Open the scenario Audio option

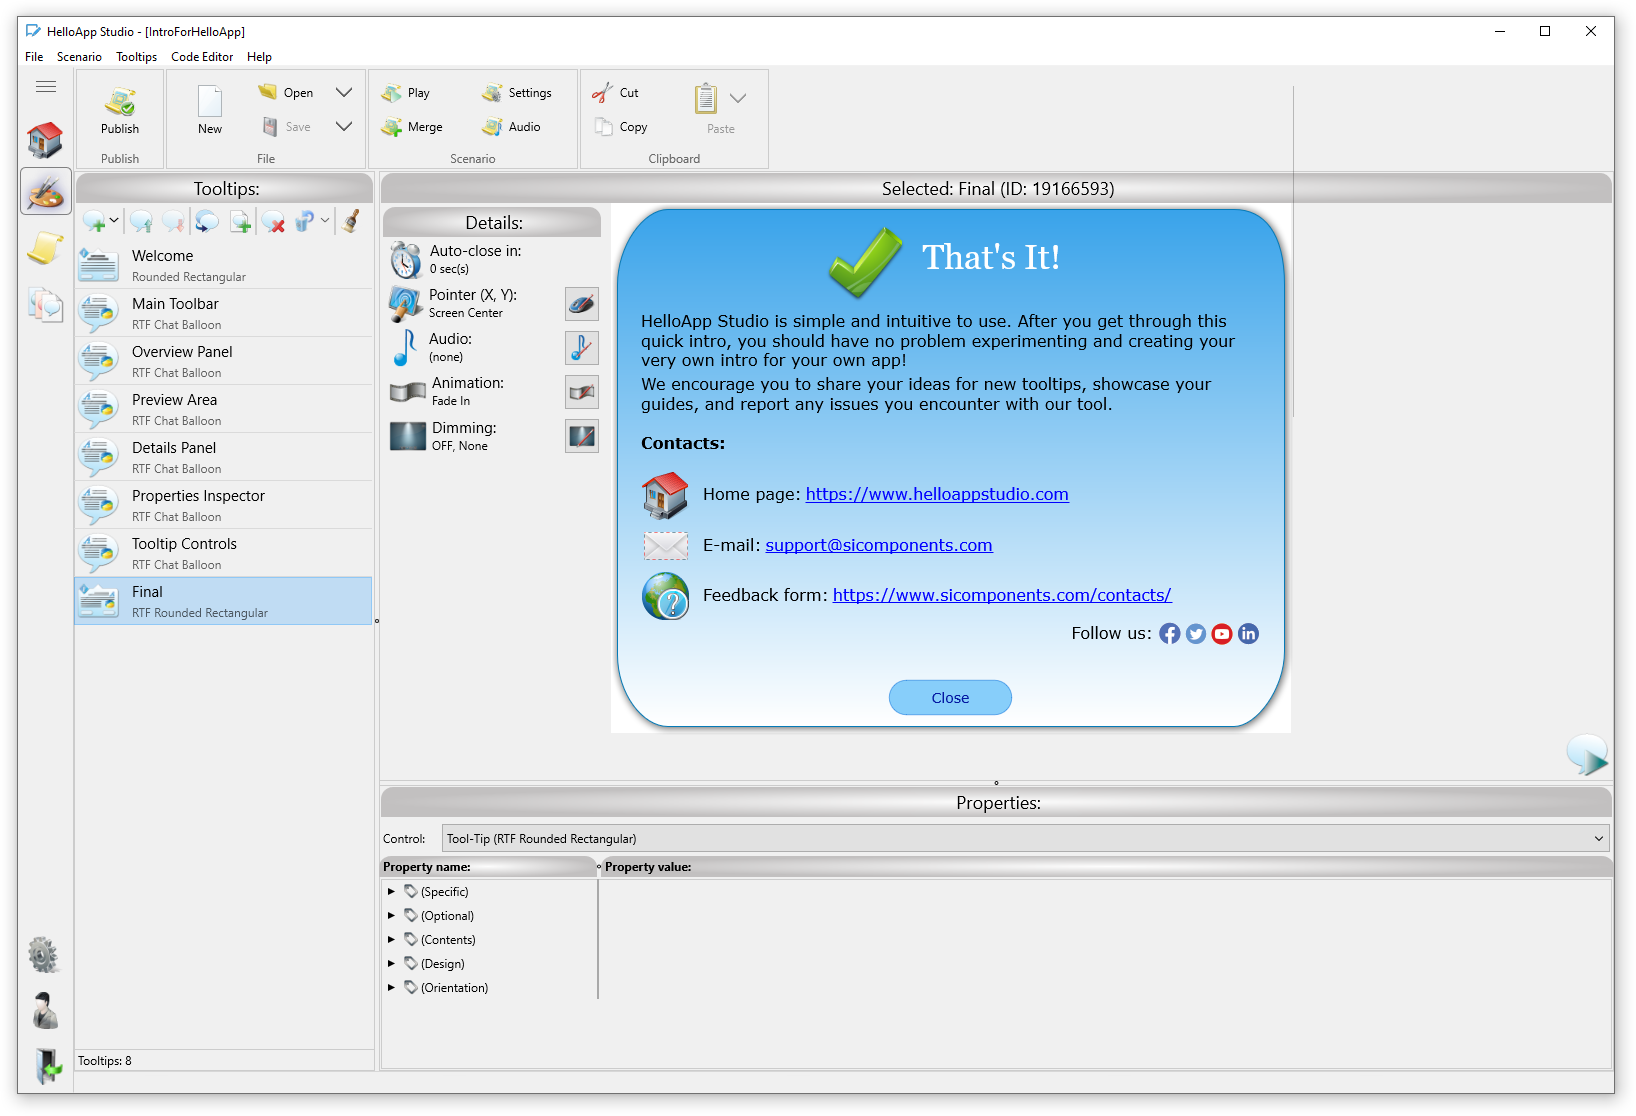click(511, 127)
